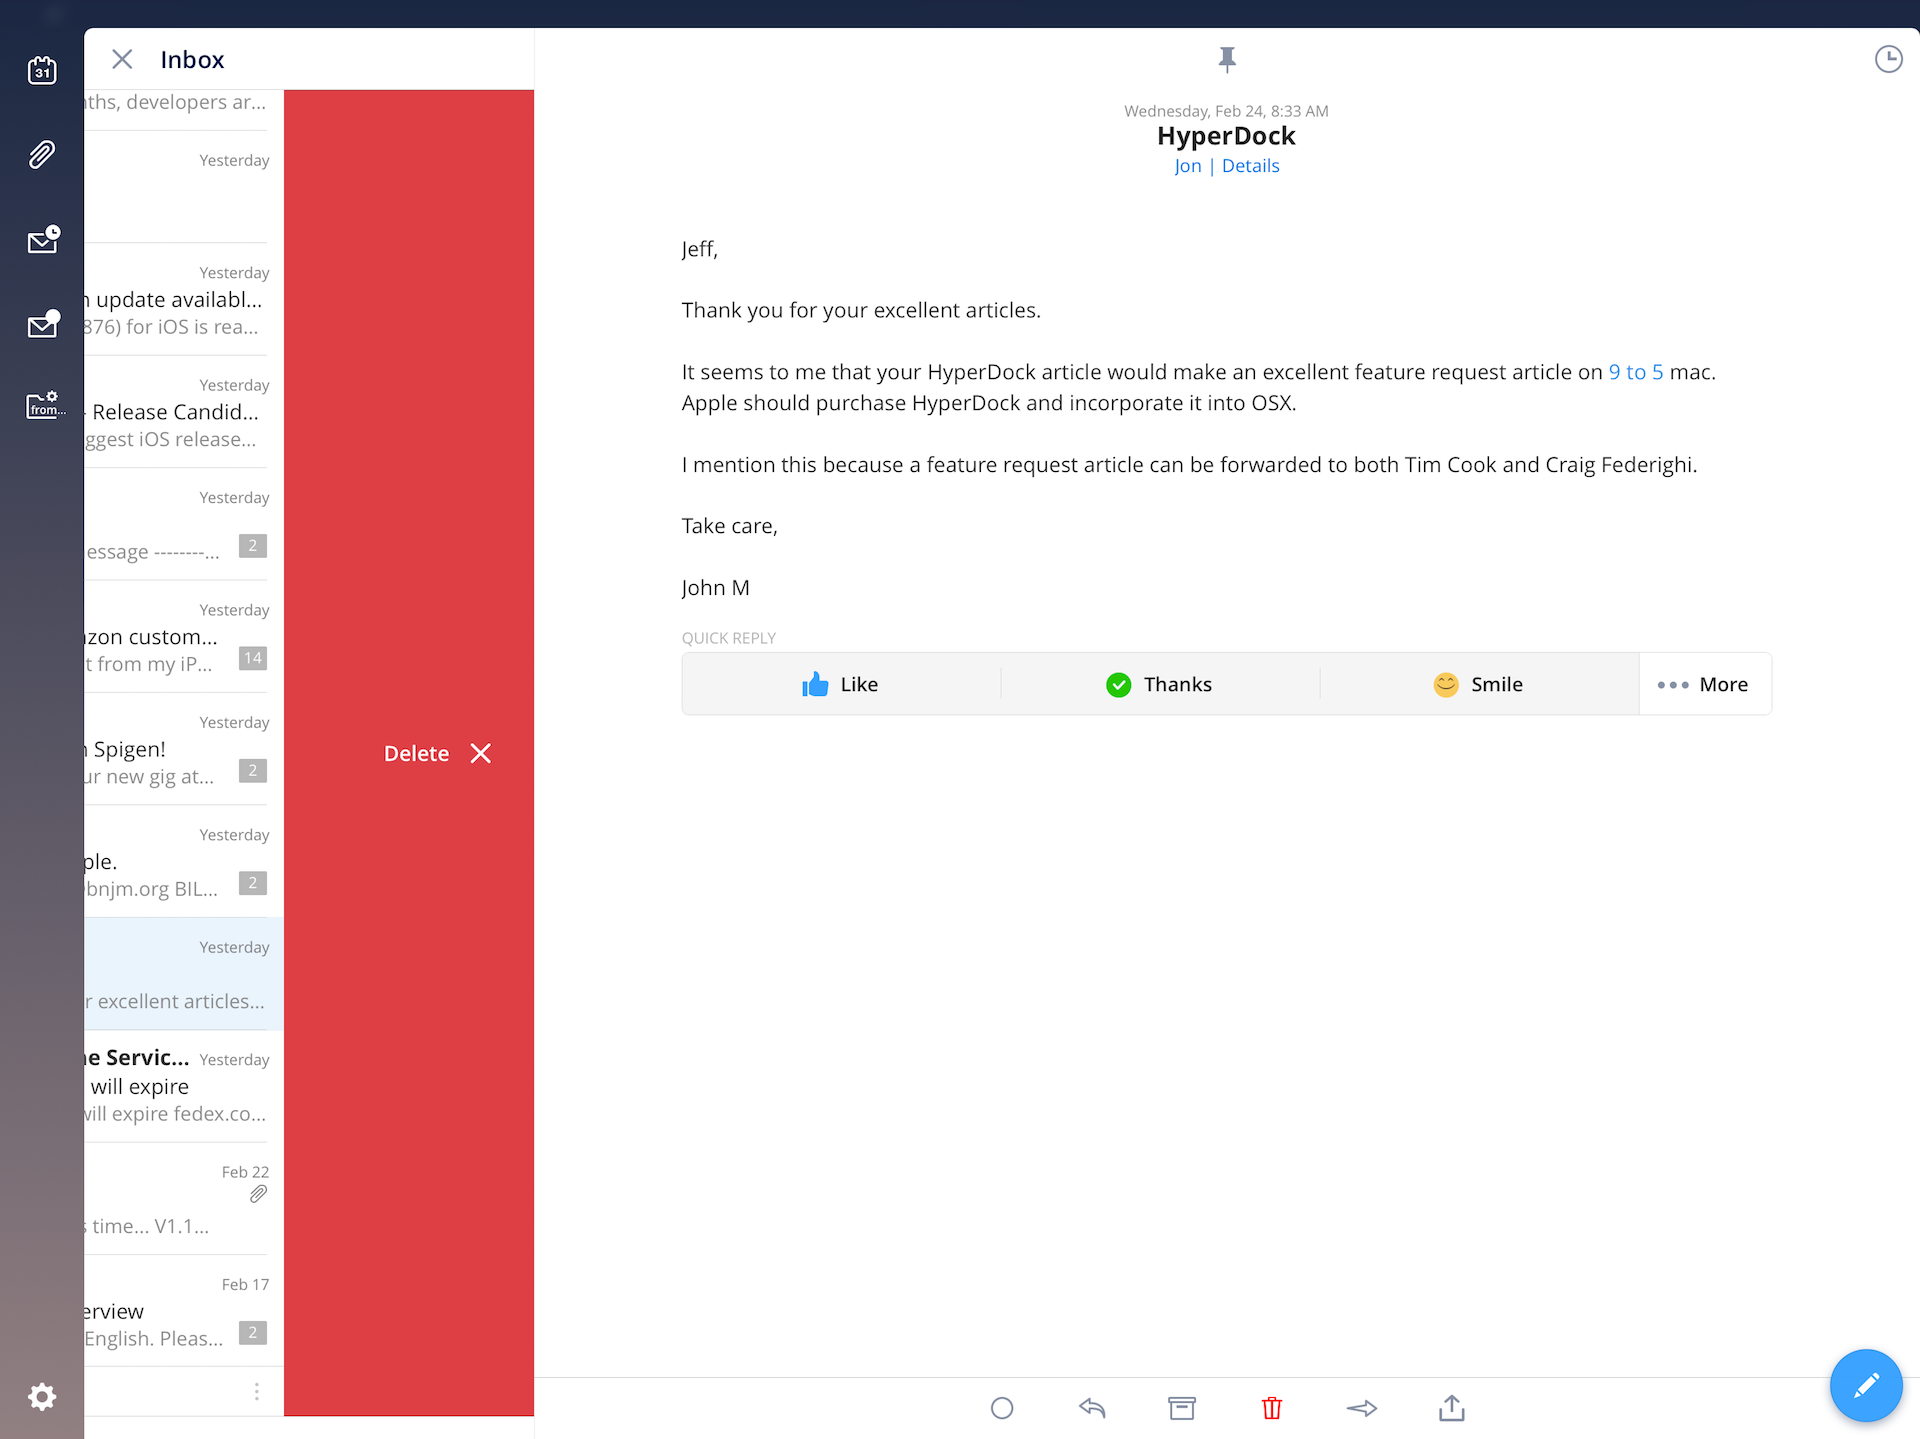The width and height of the screenshot is (1920, 1439).
Task: Reply using the arrow icon
Action: (x=1092, y=1408)
